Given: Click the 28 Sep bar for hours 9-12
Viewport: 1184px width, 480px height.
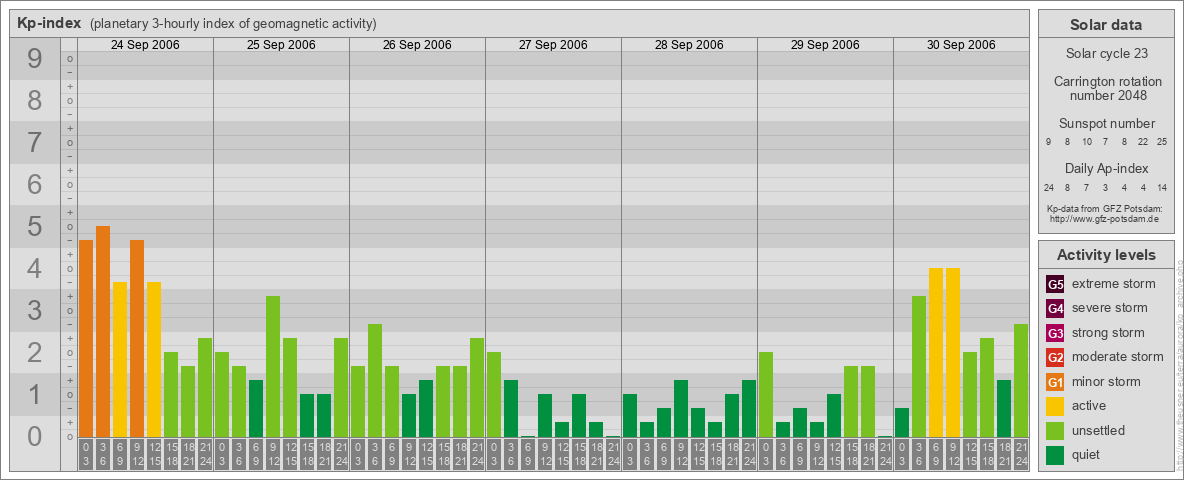Looking at the screenshot, I should (x=680, y=408).
